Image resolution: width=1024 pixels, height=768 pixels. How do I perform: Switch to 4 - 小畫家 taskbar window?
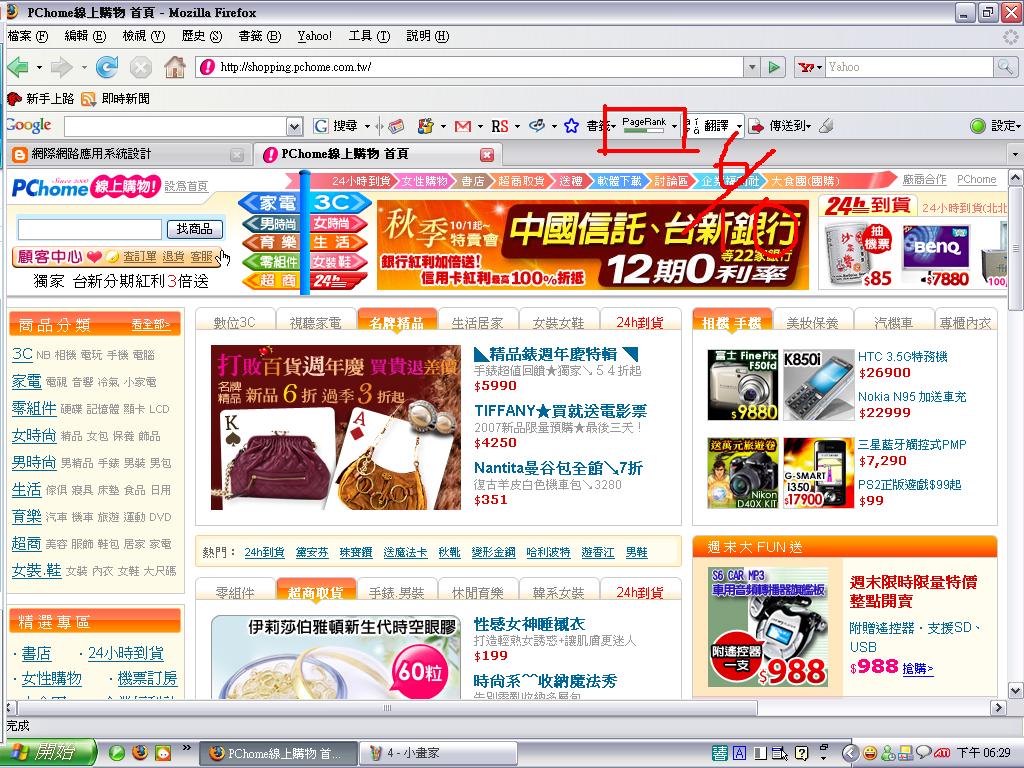pyautogui.click(x=438, y=753)
